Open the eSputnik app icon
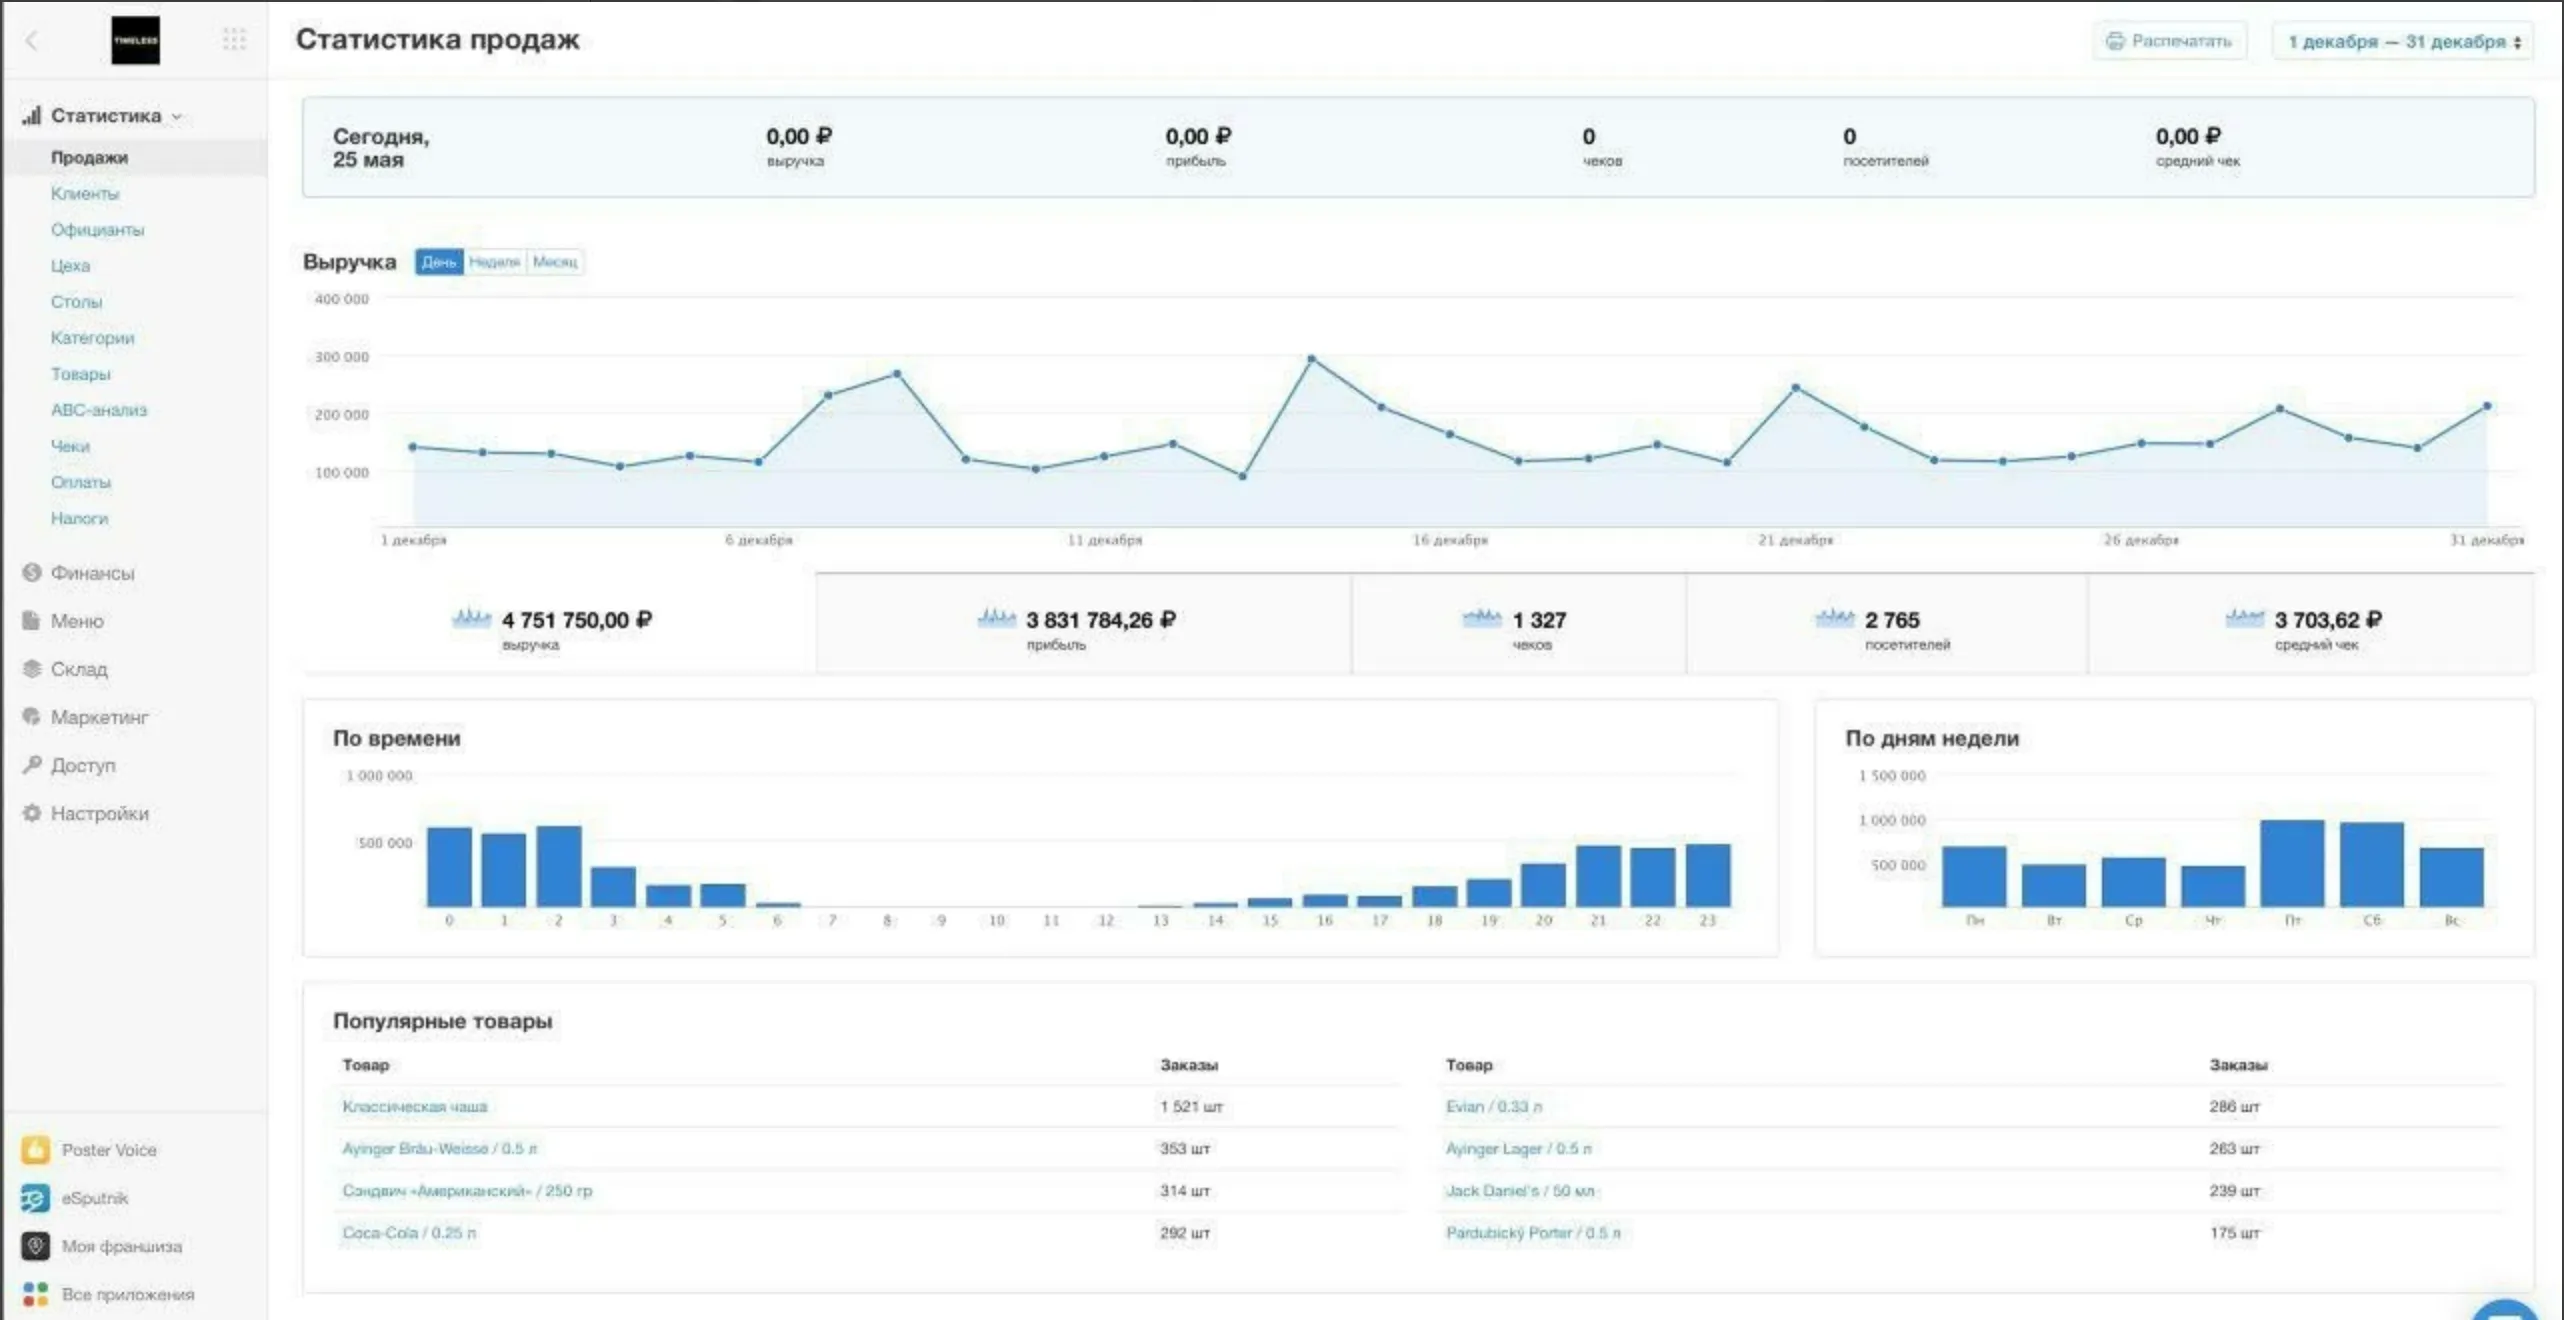The height and width of the screenshot is (1320, 2564). click(35, 1197)
